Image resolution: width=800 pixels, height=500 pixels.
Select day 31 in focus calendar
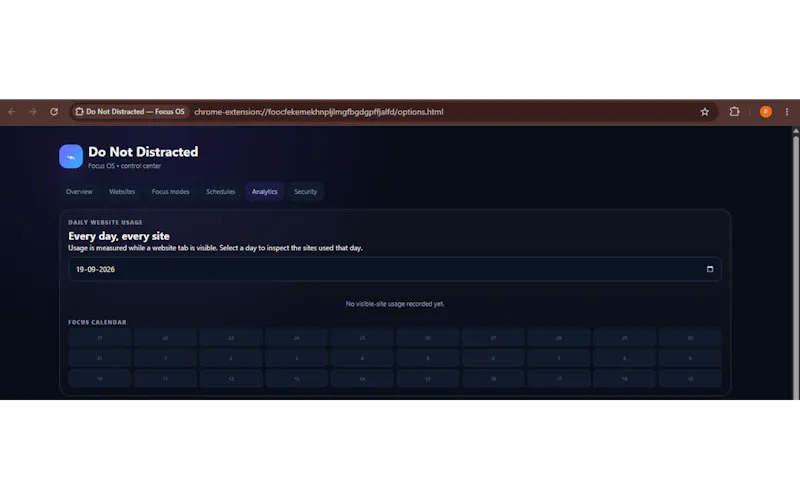pos(99,358)
